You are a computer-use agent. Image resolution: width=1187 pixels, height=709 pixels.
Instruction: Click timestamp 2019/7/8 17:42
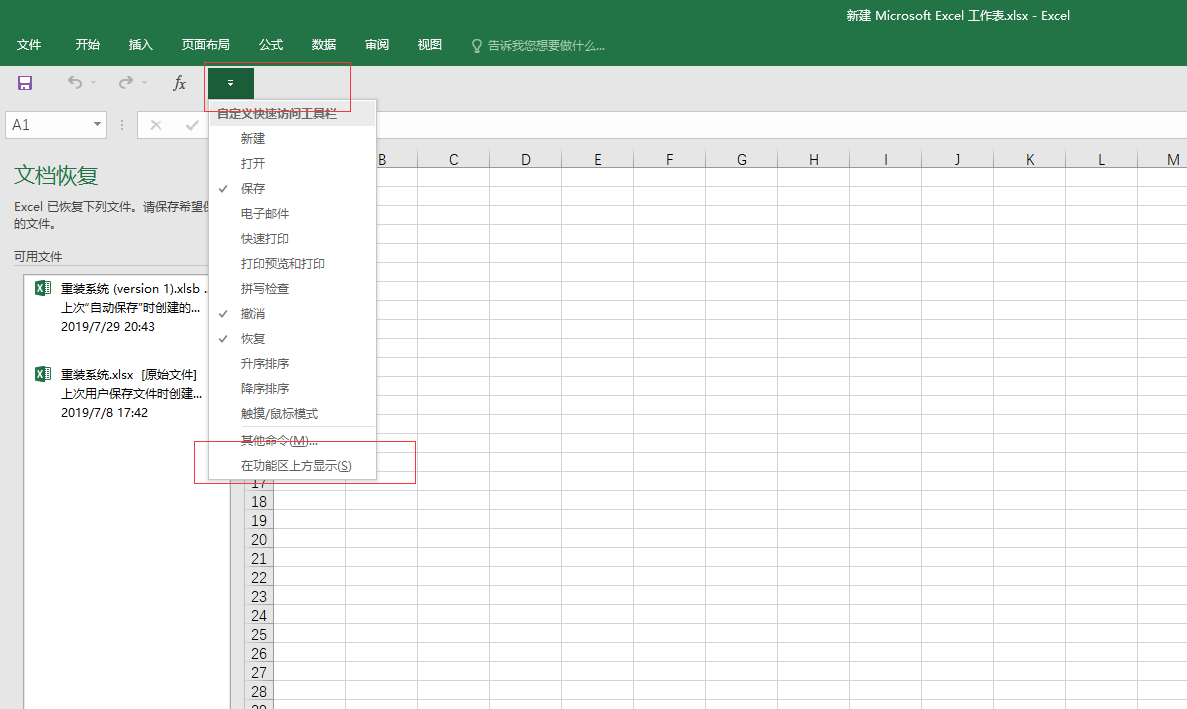point(104,412)
